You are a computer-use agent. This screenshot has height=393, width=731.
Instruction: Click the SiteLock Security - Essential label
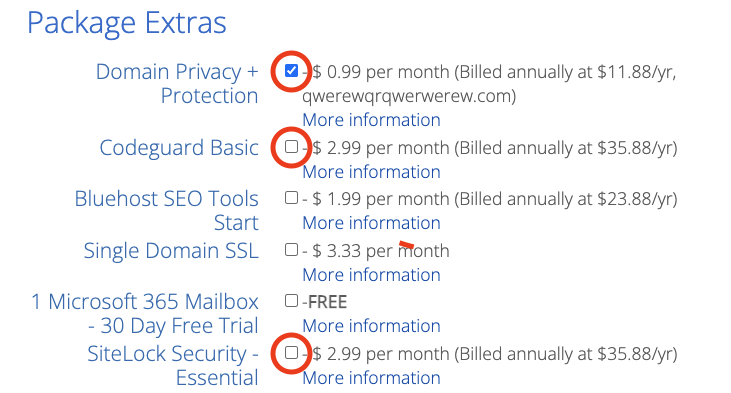point(172,366)
